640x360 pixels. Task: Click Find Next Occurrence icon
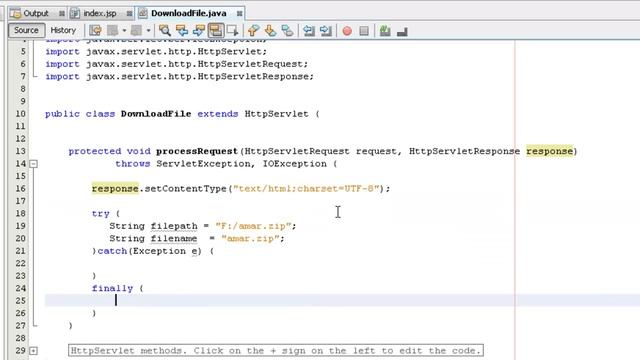coord(199,31)
